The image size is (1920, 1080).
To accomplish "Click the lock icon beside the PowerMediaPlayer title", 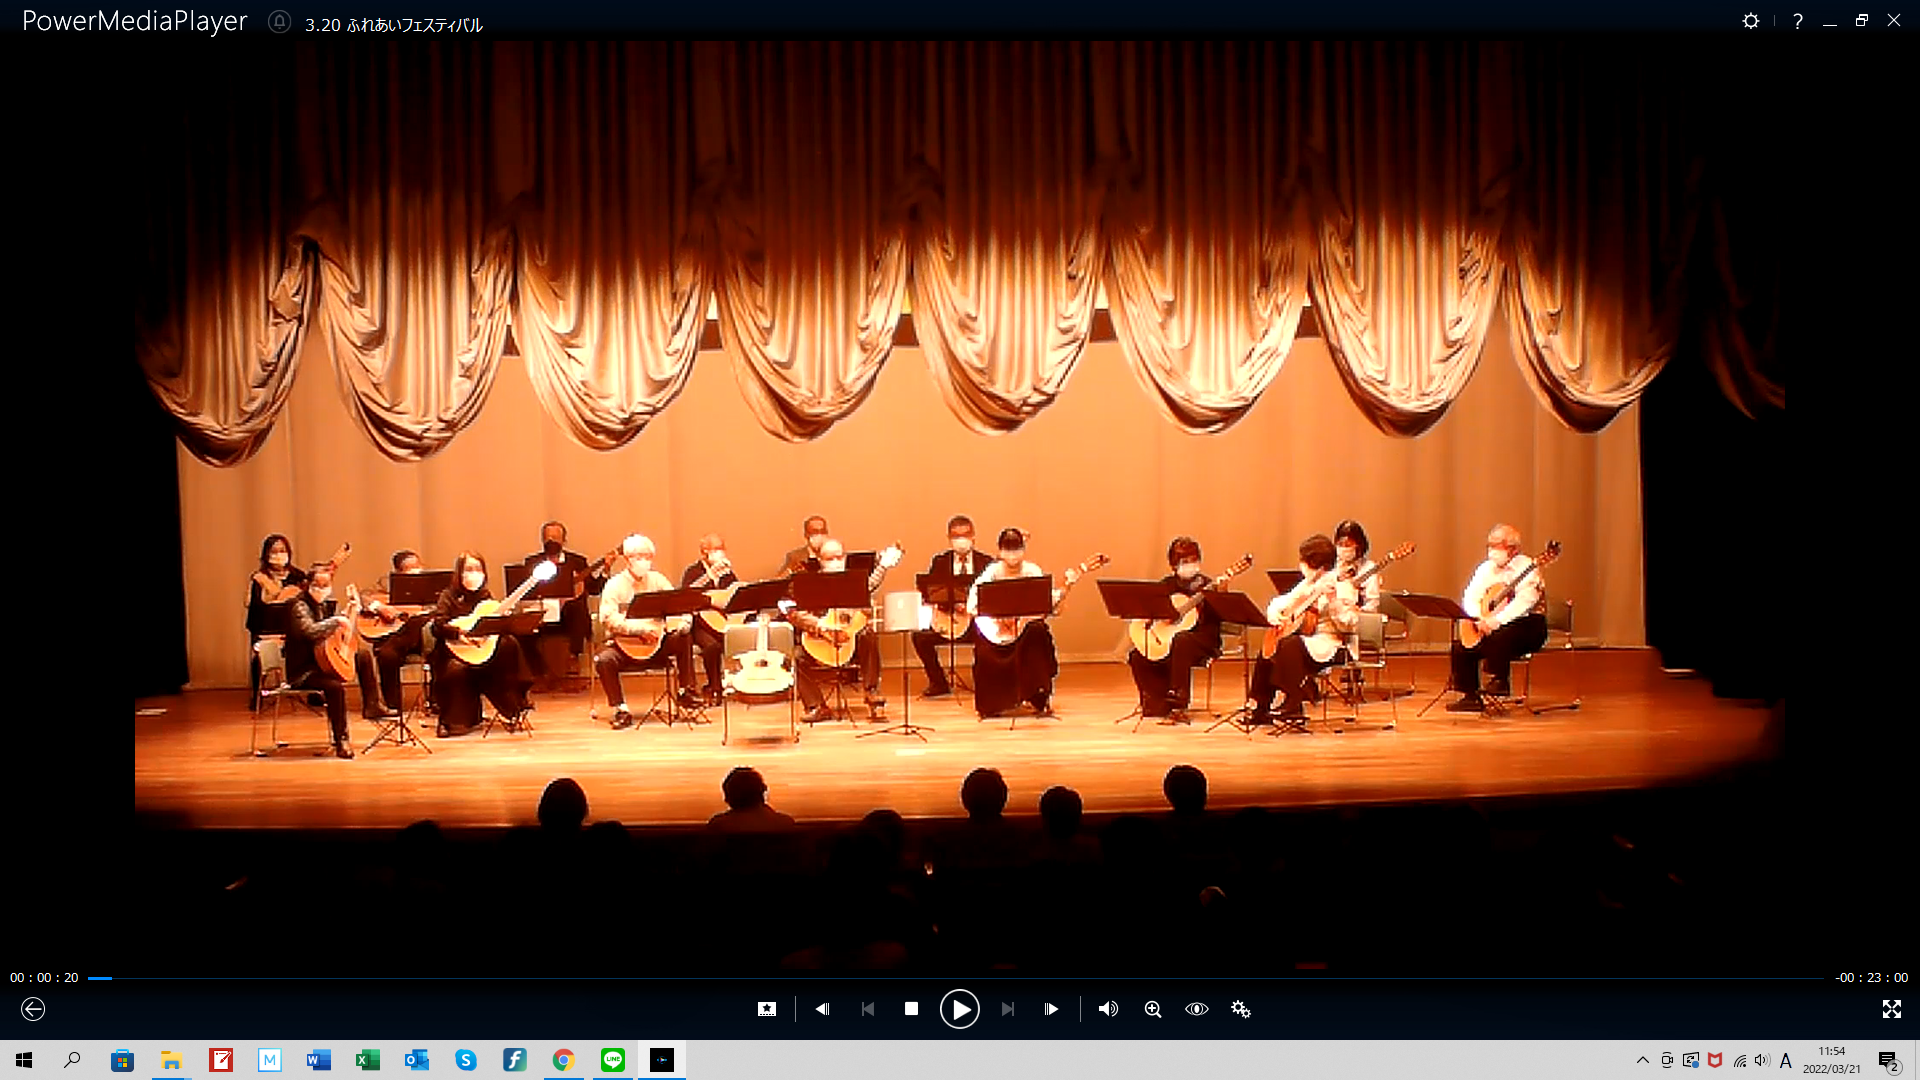I will (x=279, y=22).
